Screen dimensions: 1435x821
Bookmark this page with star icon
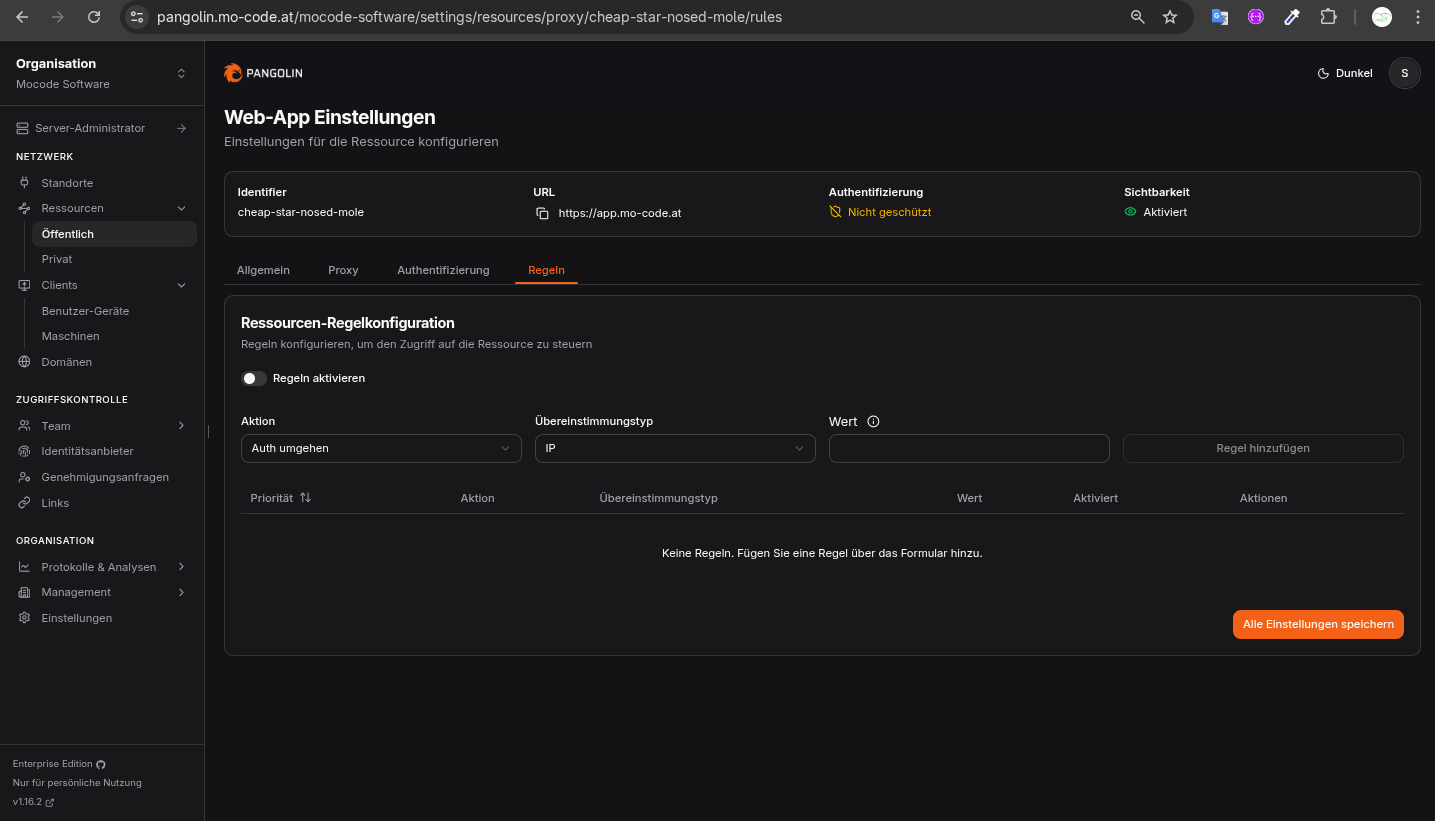pyautogui.click(x=1170, y=17)
